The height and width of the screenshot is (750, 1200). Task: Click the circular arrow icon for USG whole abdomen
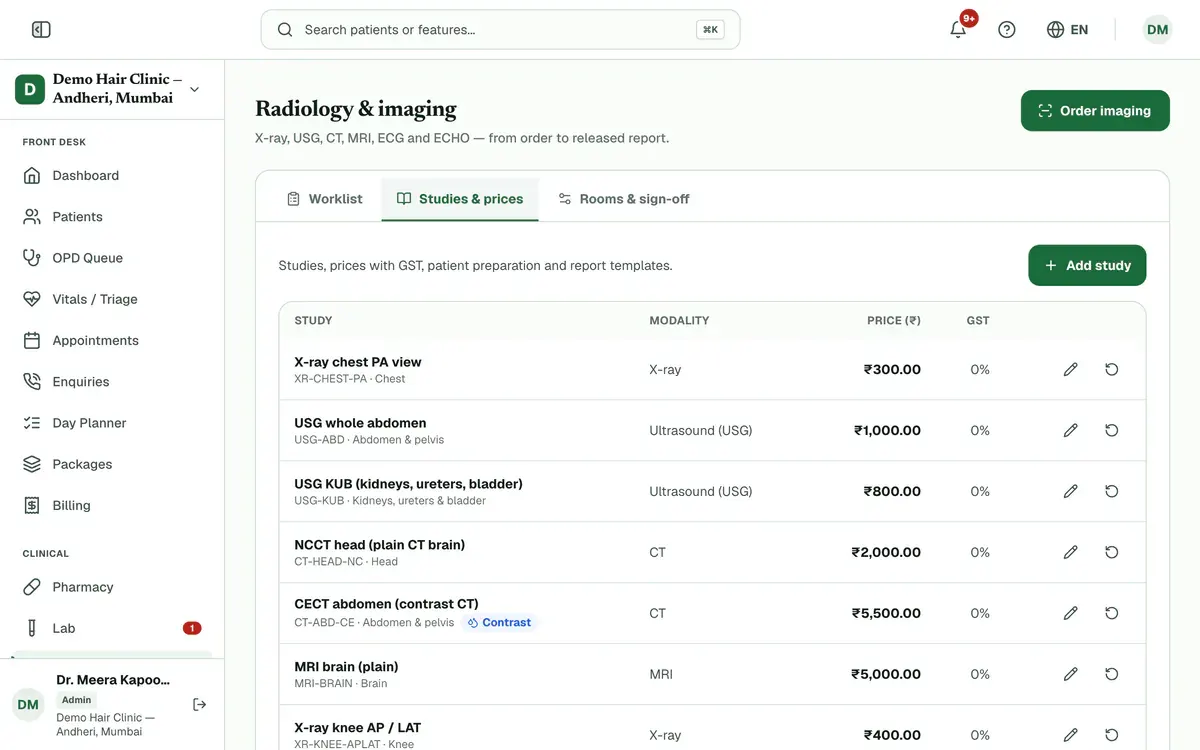1112,431
